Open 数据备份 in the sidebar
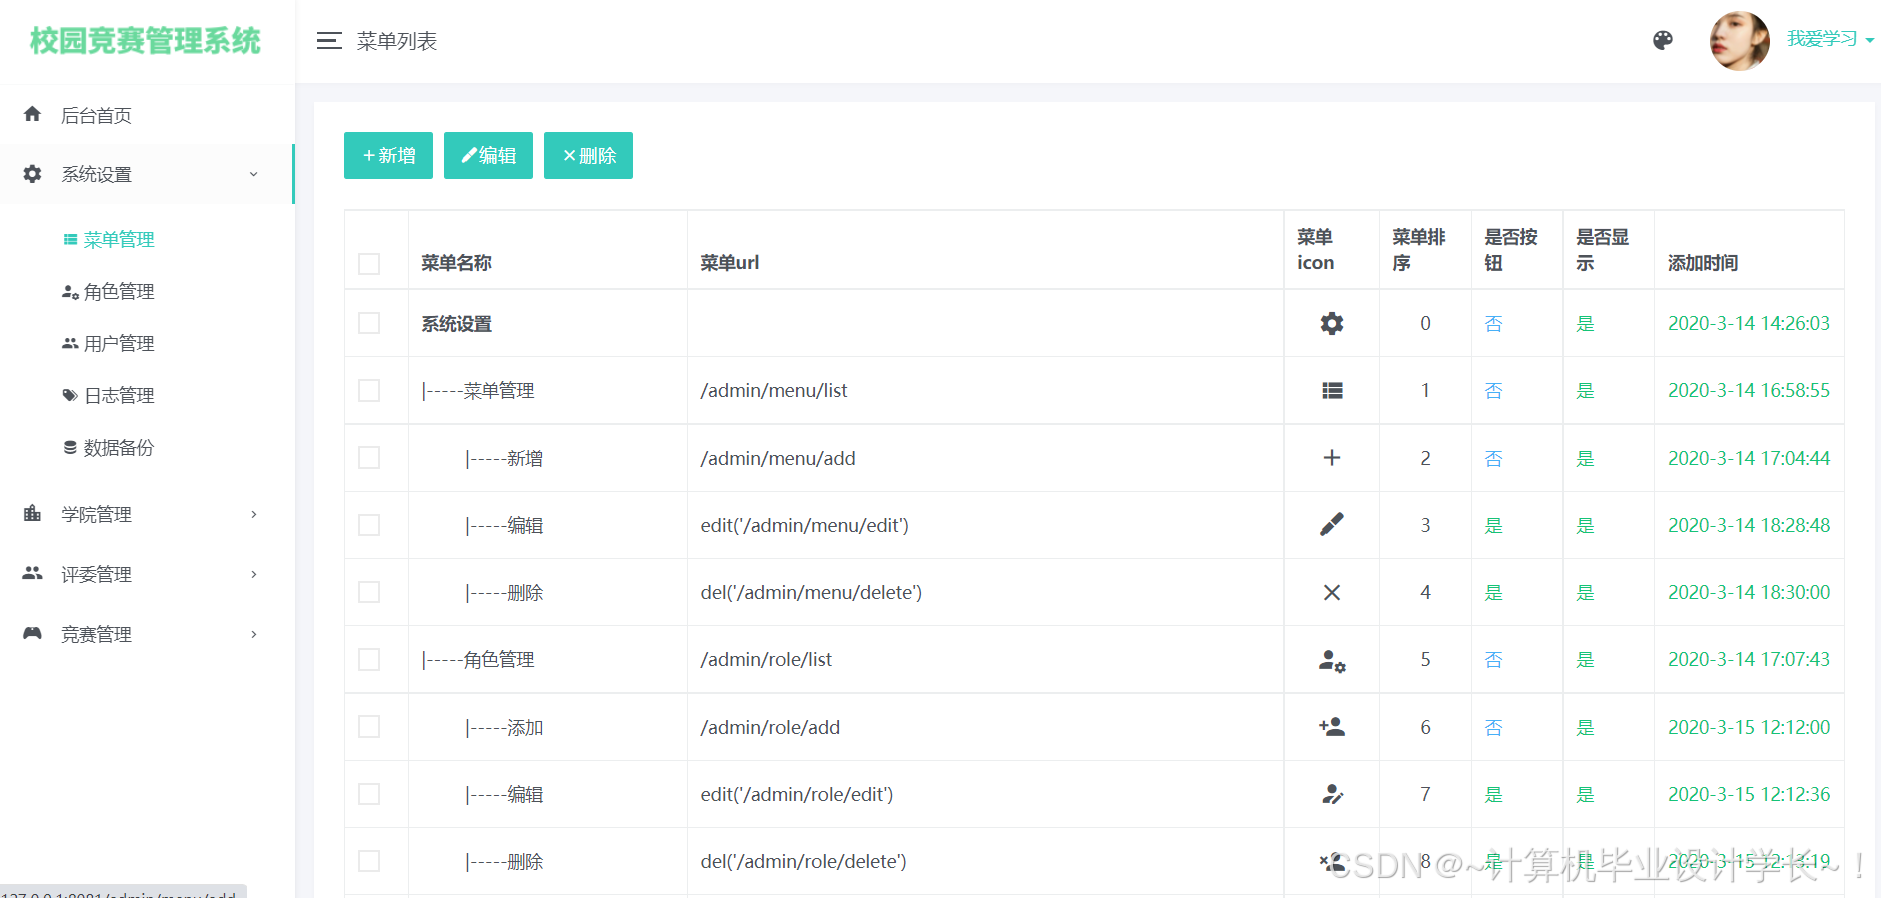 [x=109, y=447]
